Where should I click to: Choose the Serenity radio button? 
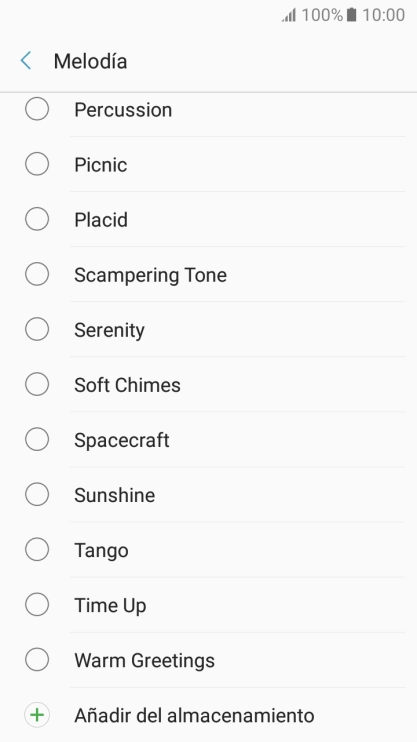click(37, 329)
